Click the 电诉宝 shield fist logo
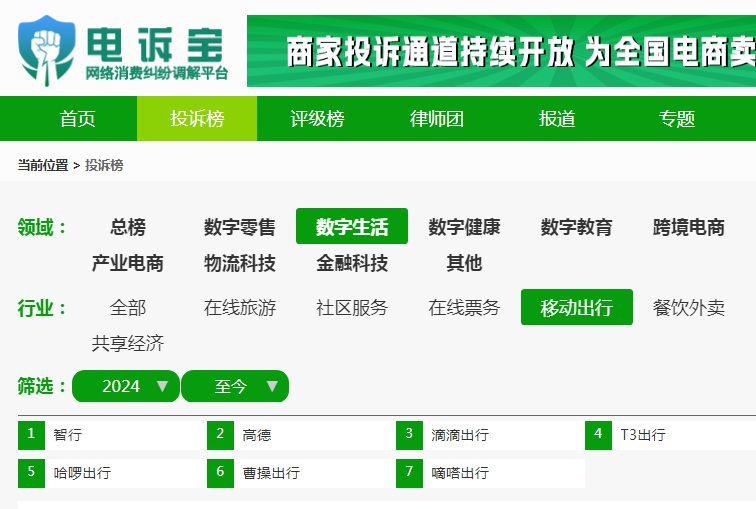 (47, 51)
